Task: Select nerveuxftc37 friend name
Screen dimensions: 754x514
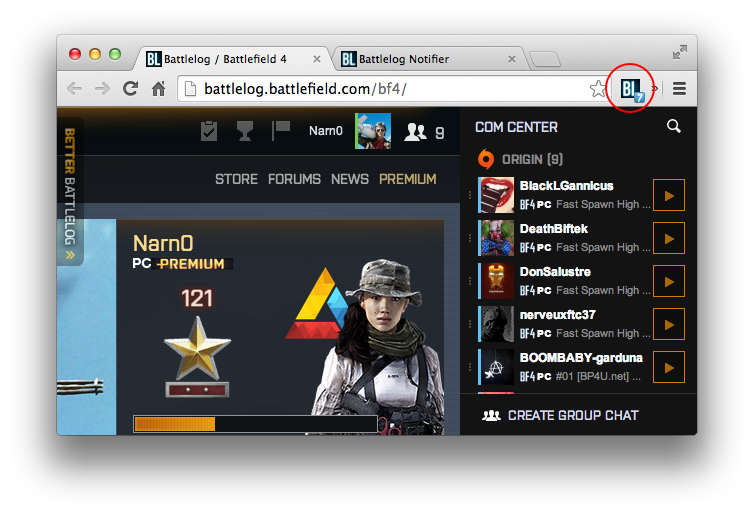Action: (x=557, y=315)
